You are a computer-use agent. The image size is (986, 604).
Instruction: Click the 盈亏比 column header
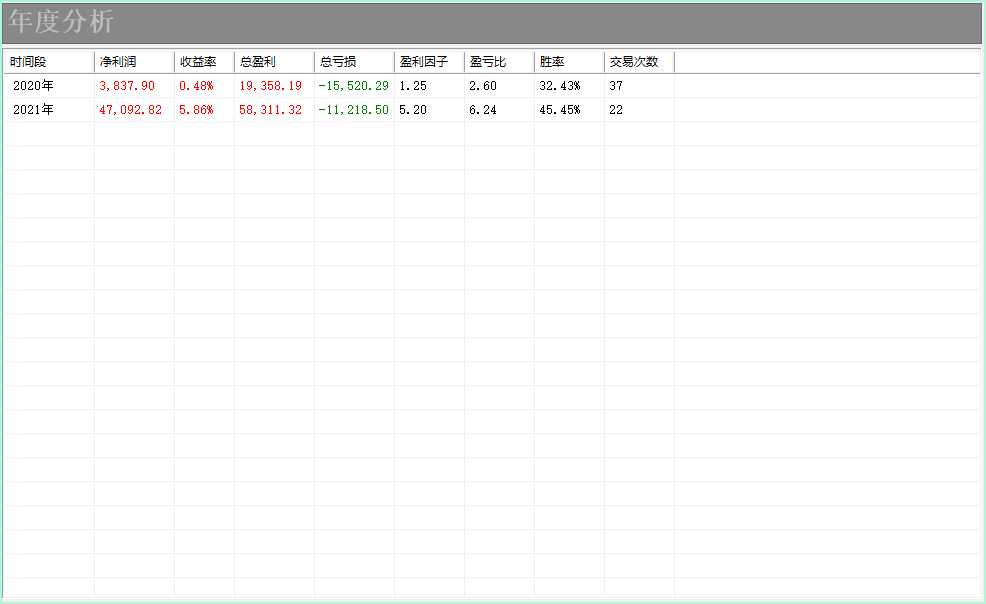(x=499, y=62)
